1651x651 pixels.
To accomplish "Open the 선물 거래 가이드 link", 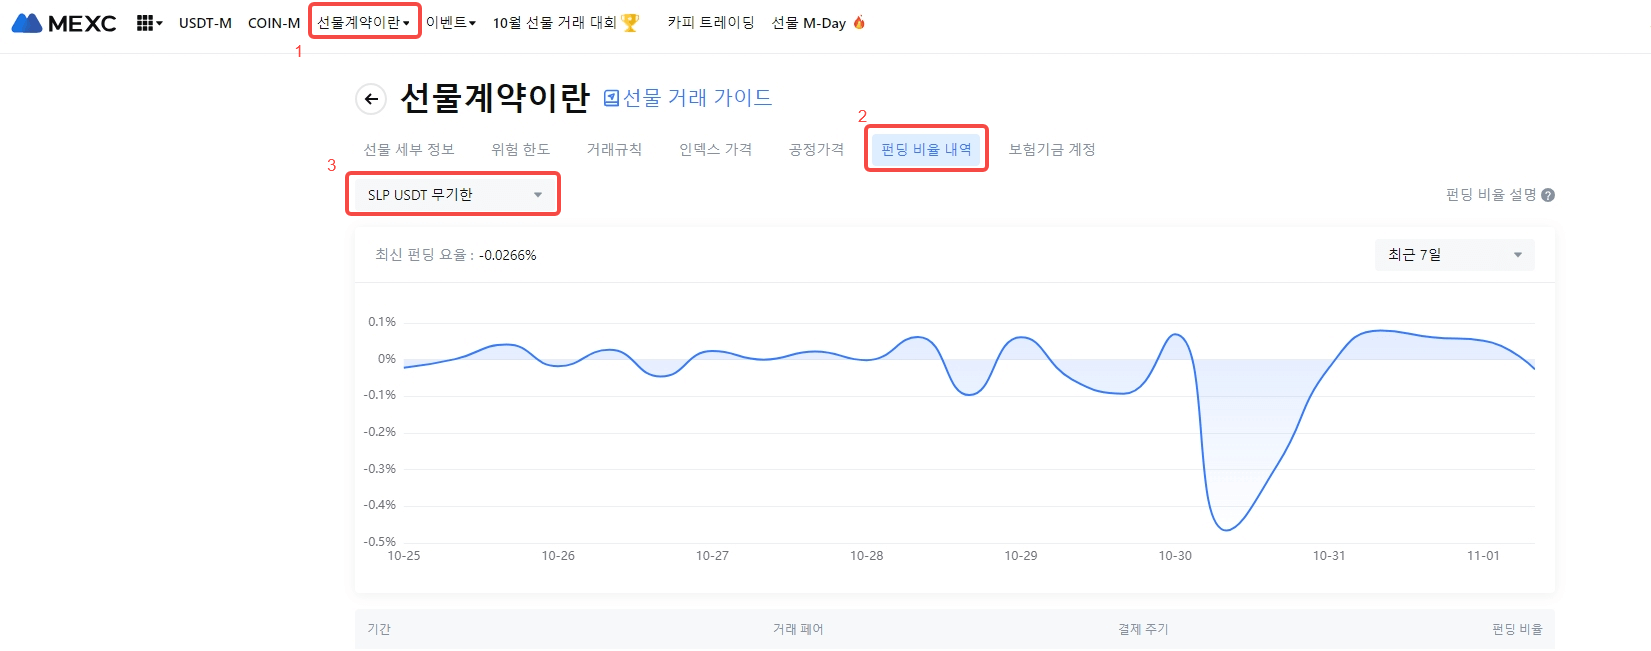I will click(x=697, y=98).
